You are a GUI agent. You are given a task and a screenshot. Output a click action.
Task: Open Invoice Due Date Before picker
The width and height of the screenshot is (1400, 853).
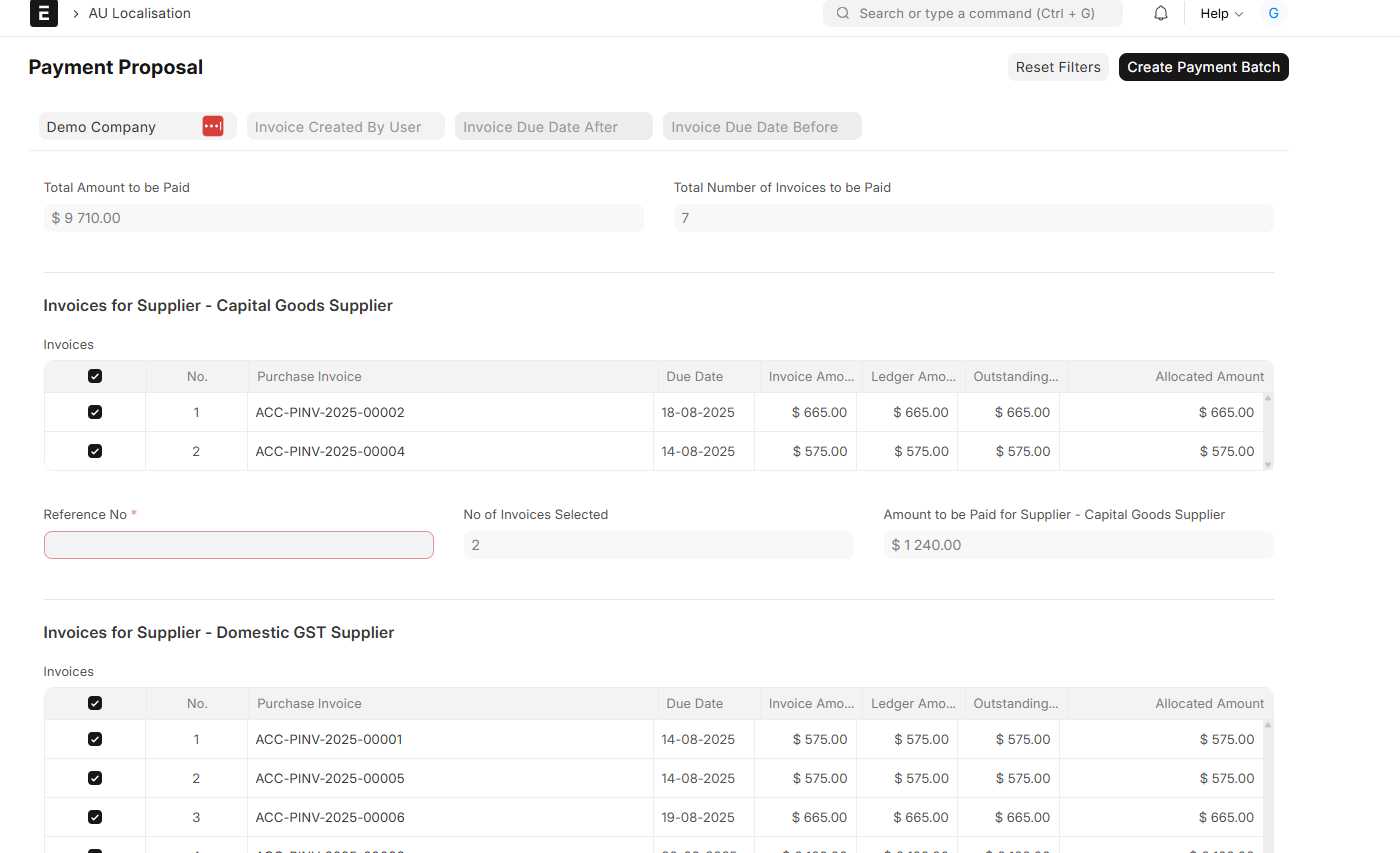(761, 127)
